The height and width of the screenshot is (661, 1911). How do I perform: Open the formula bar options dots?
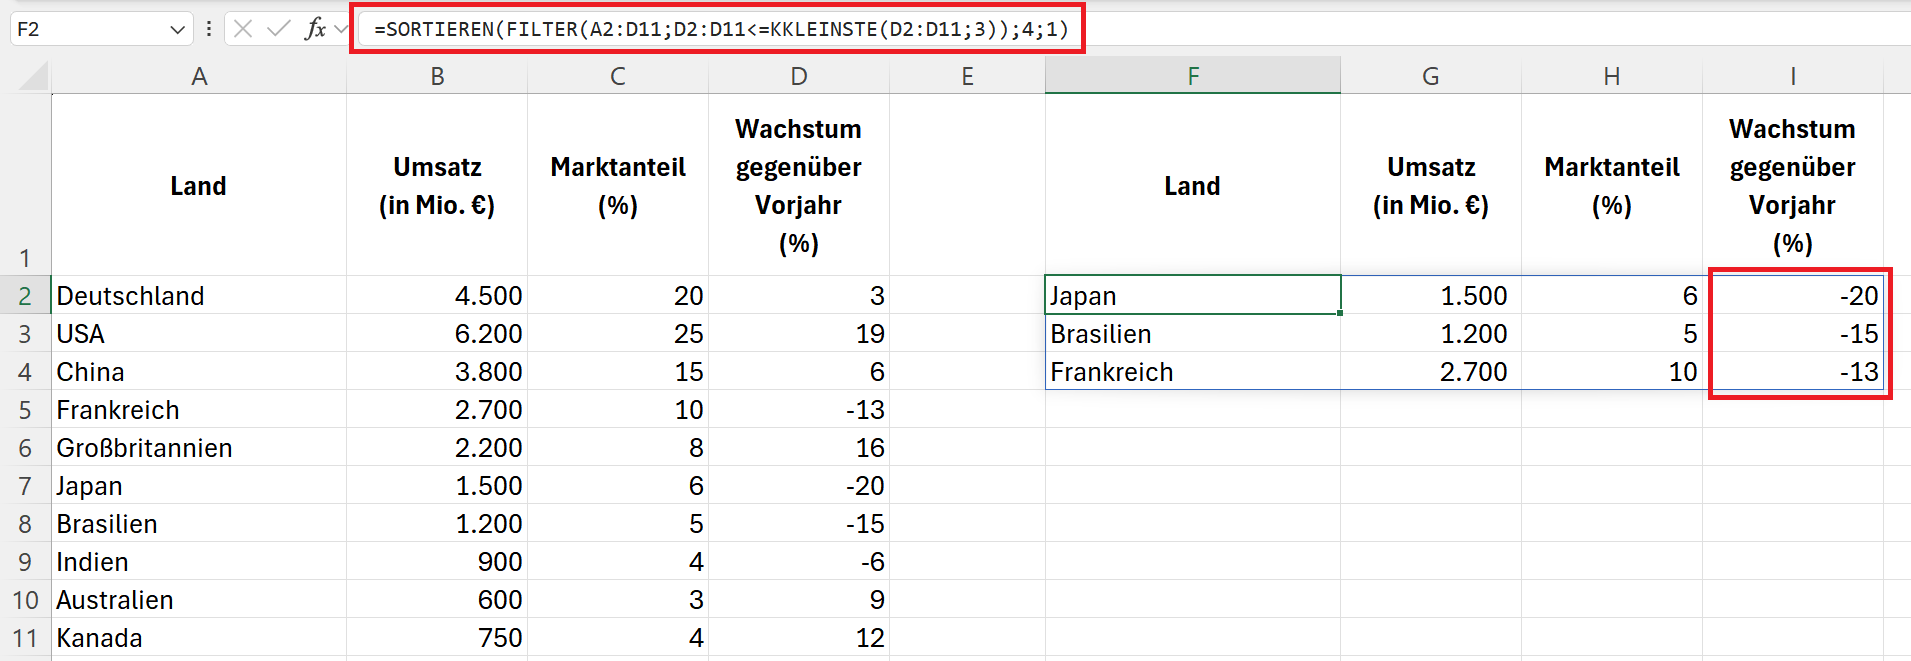(x=209, y=29)
